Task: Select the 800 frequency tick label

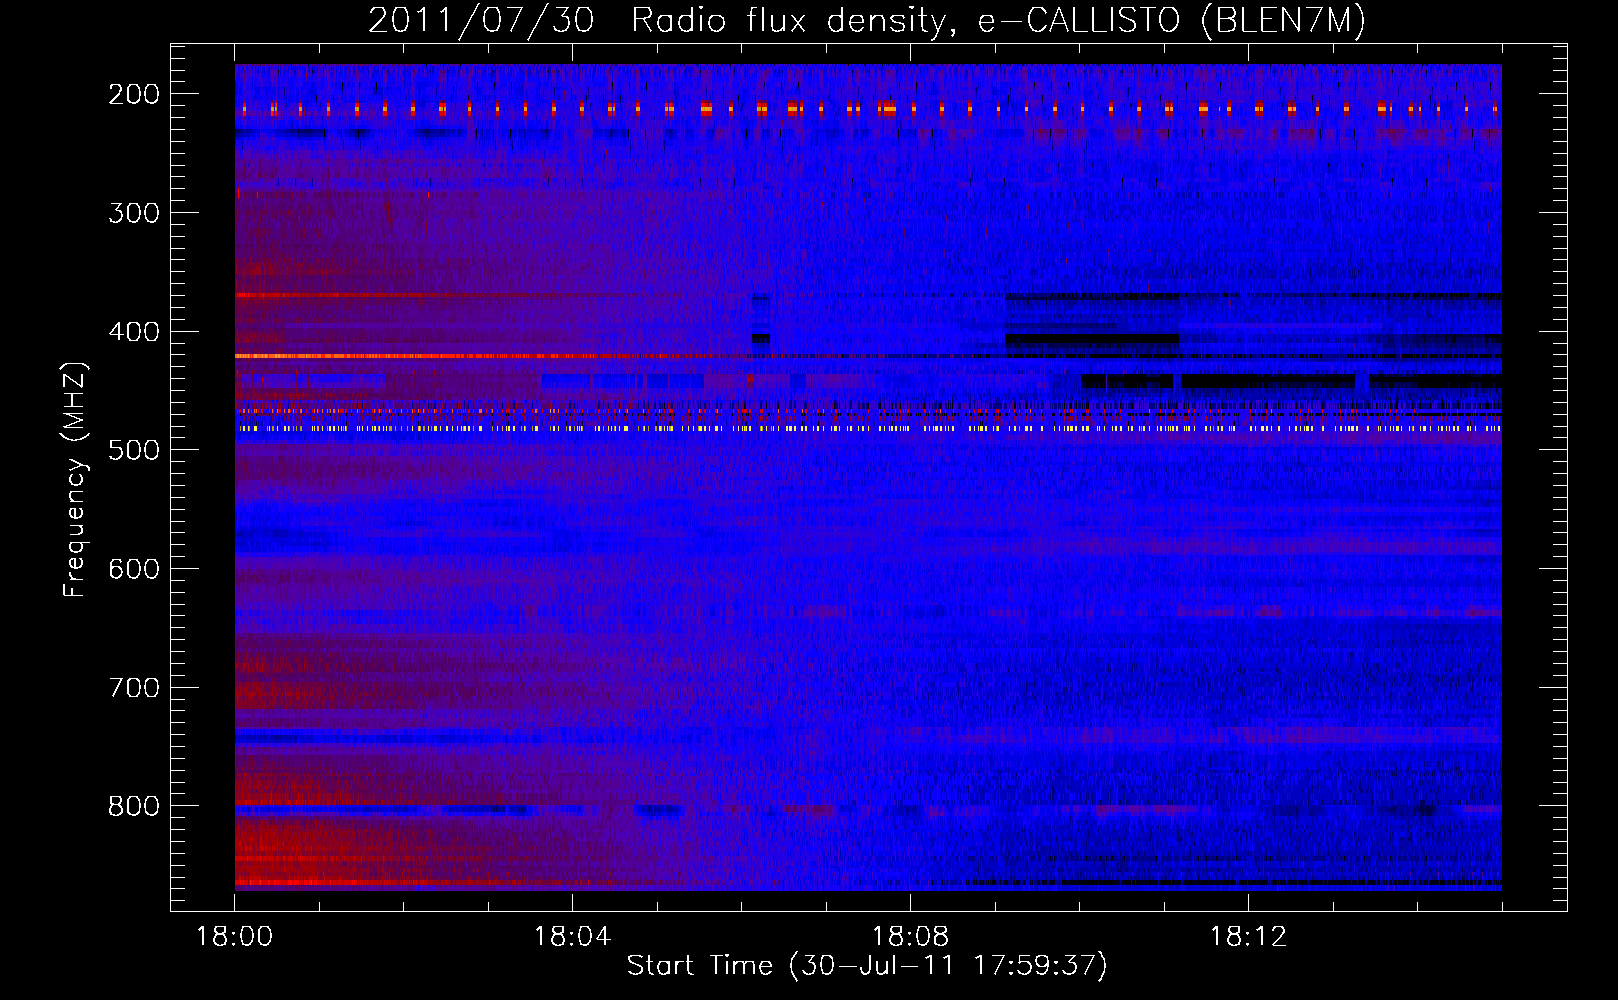Action: (133, 806)
